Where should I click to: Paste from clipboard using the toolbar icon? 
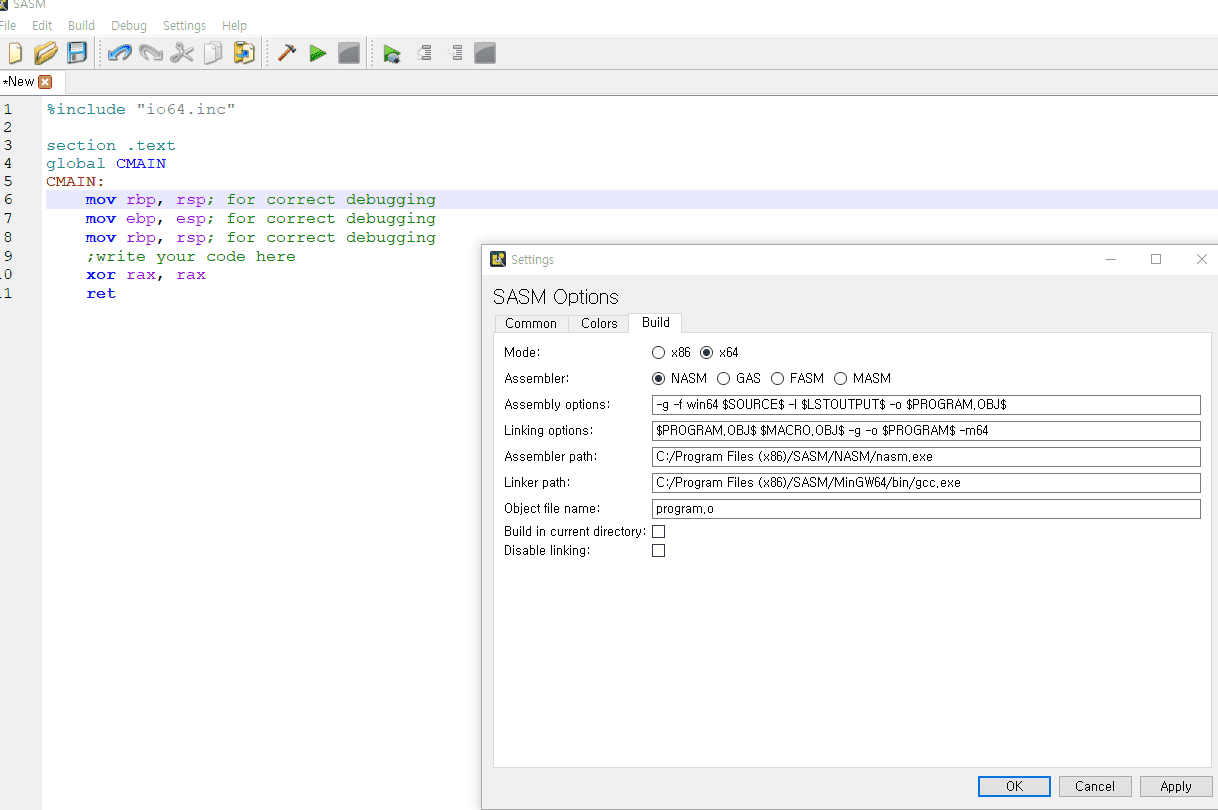244,53
